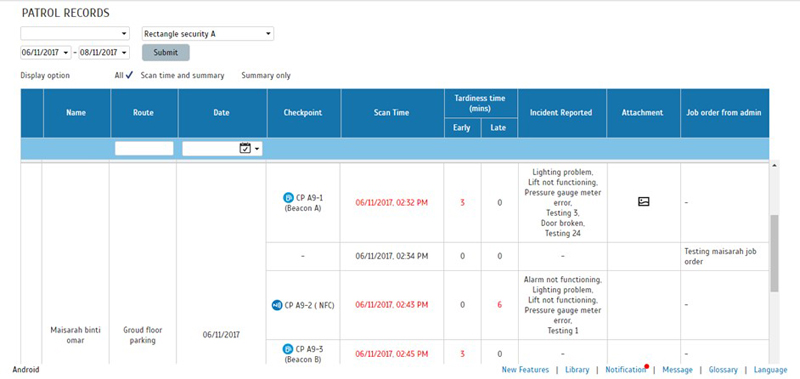Click the 06/11/2017 date cell in the table
800x379 pixels.
(x=221, y=335)
